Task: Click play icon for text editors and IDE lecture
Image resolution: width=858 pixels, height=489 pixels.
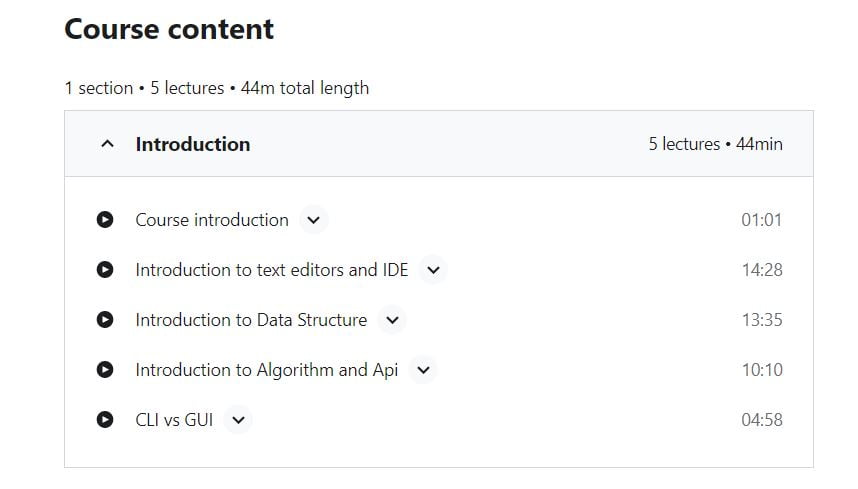Action: click(105, 270)
